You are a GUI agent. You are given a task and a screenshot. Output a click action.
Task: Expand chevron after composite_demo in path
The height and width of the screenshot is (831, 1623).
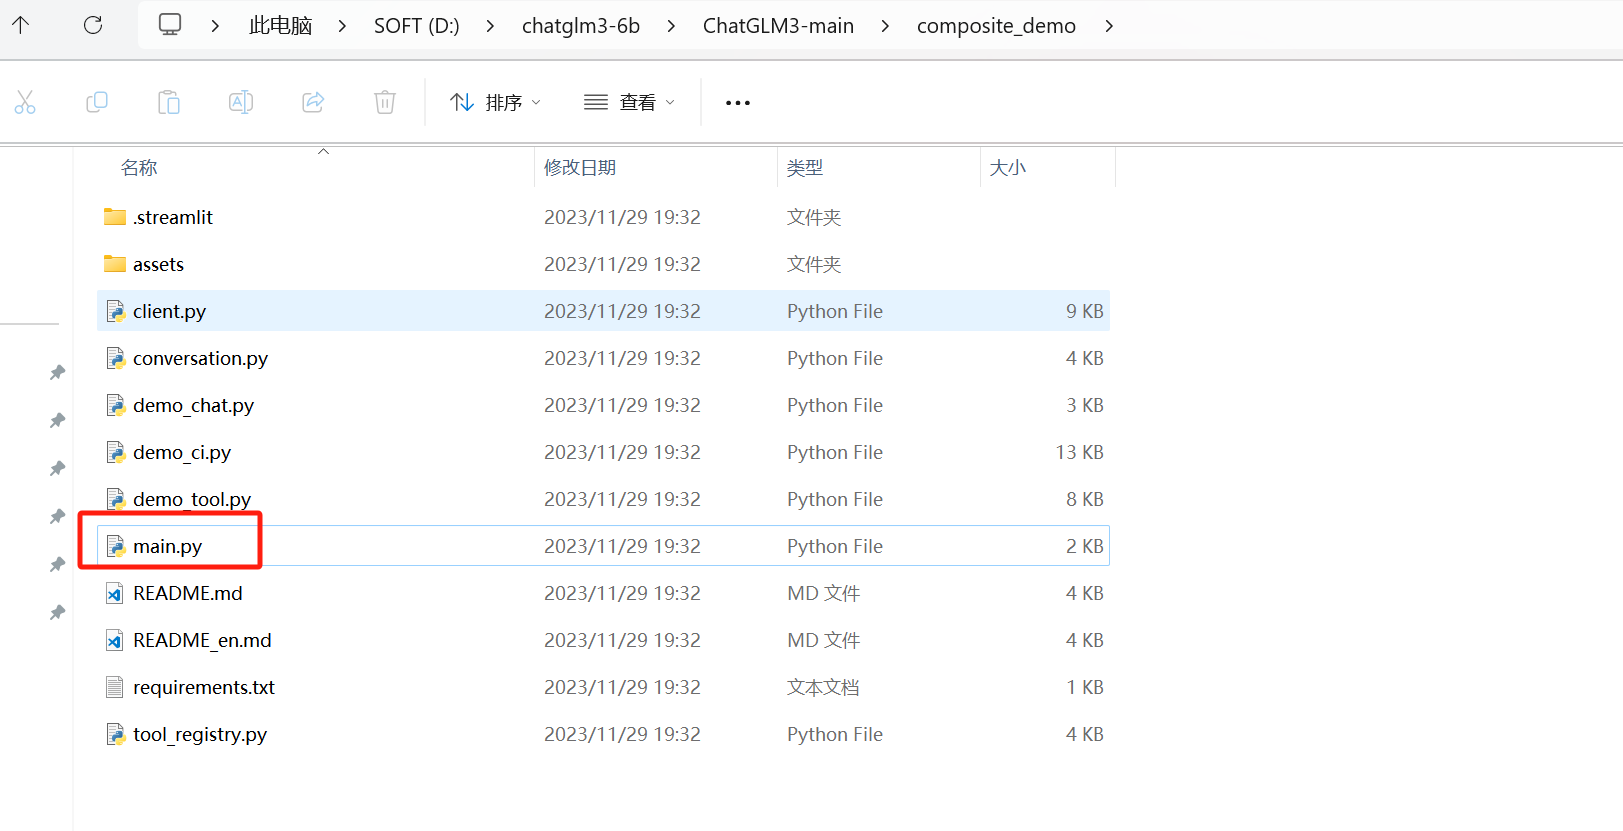[x=1109, y=26]
